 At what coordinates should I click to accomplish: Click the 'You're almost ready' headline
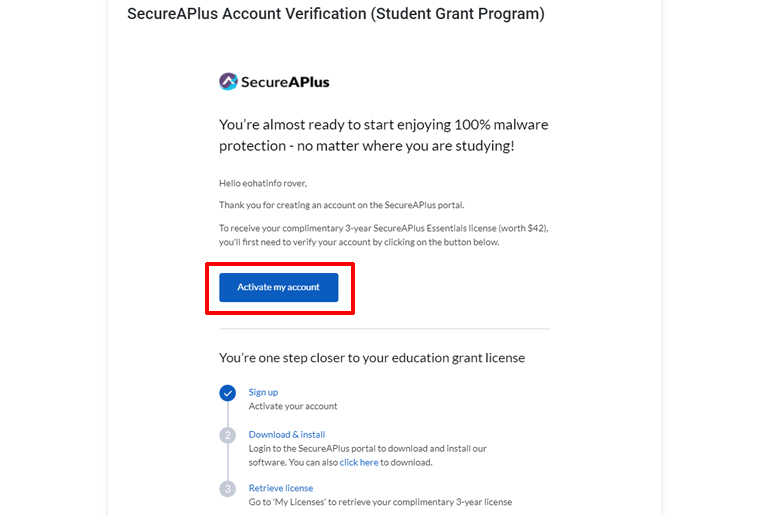point(384,135)
